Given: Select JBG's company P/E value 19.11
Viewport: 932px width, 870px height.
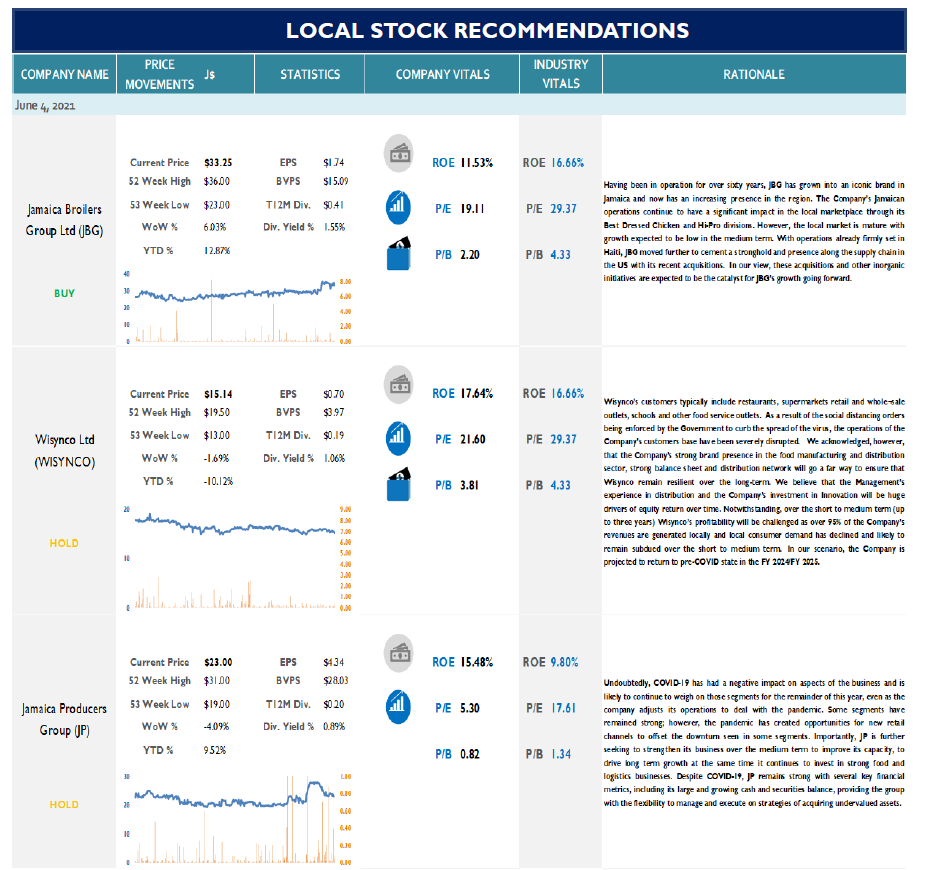Looking at the screenshot, I should 473,209.
